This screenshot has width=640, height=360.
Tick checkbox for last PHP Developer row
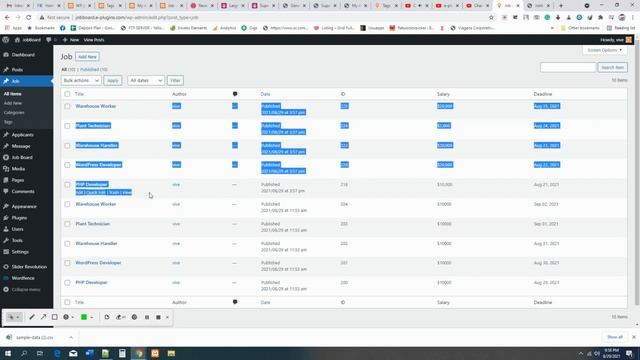pyautogui.click(x=67, y=282)
